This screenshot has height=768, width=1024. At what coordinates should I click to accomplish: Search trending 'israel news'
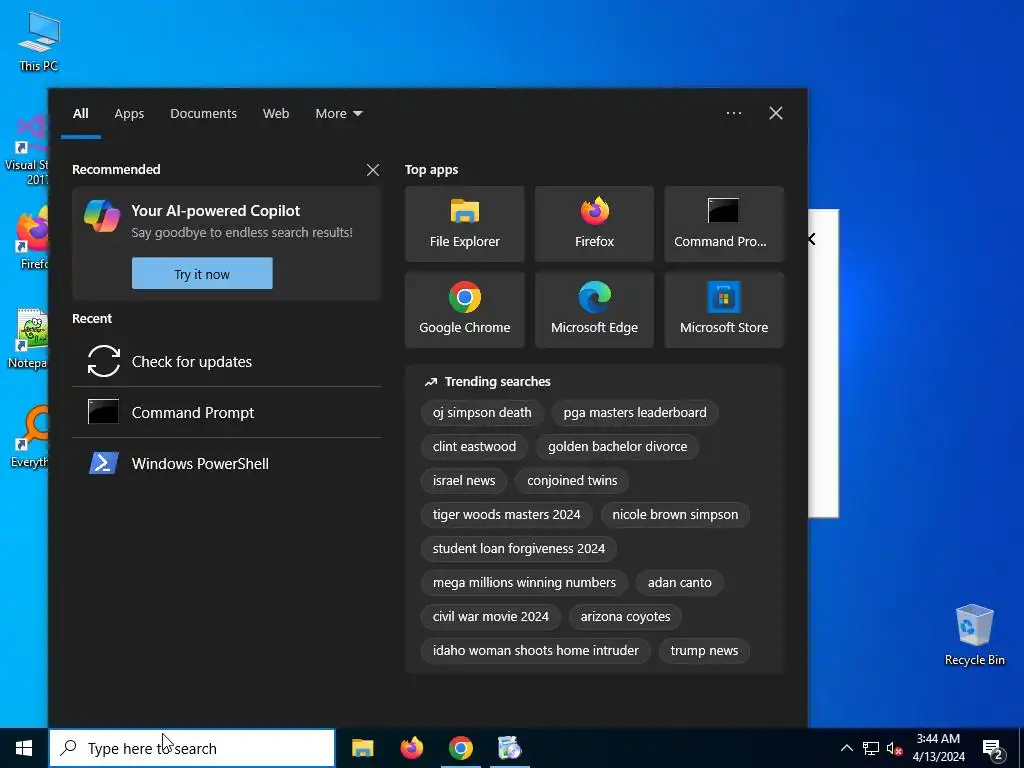click(x=464, y=481)
